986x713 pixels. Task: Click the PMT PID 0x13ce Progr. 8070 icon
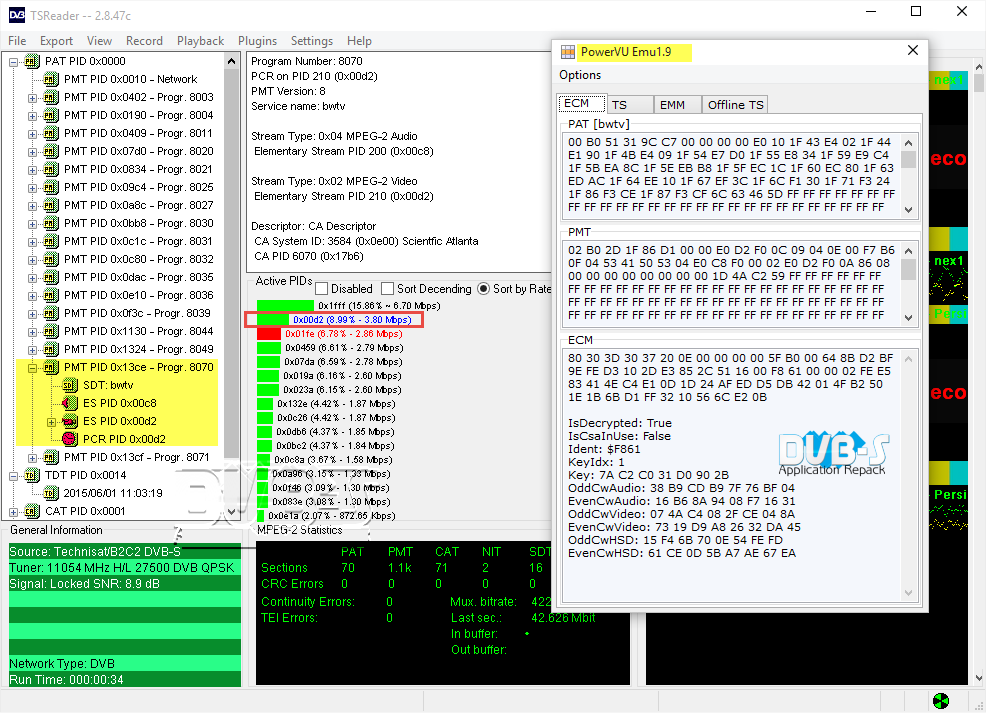(x=51, y=367)
